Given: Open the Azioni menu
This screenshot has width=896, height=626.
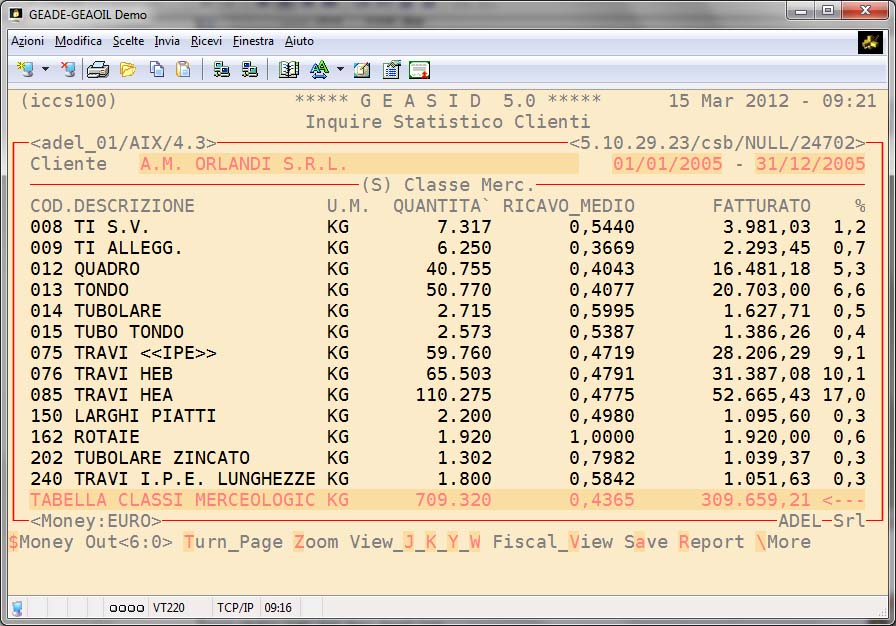Looking at the screenshot, I should coord(27,41).
